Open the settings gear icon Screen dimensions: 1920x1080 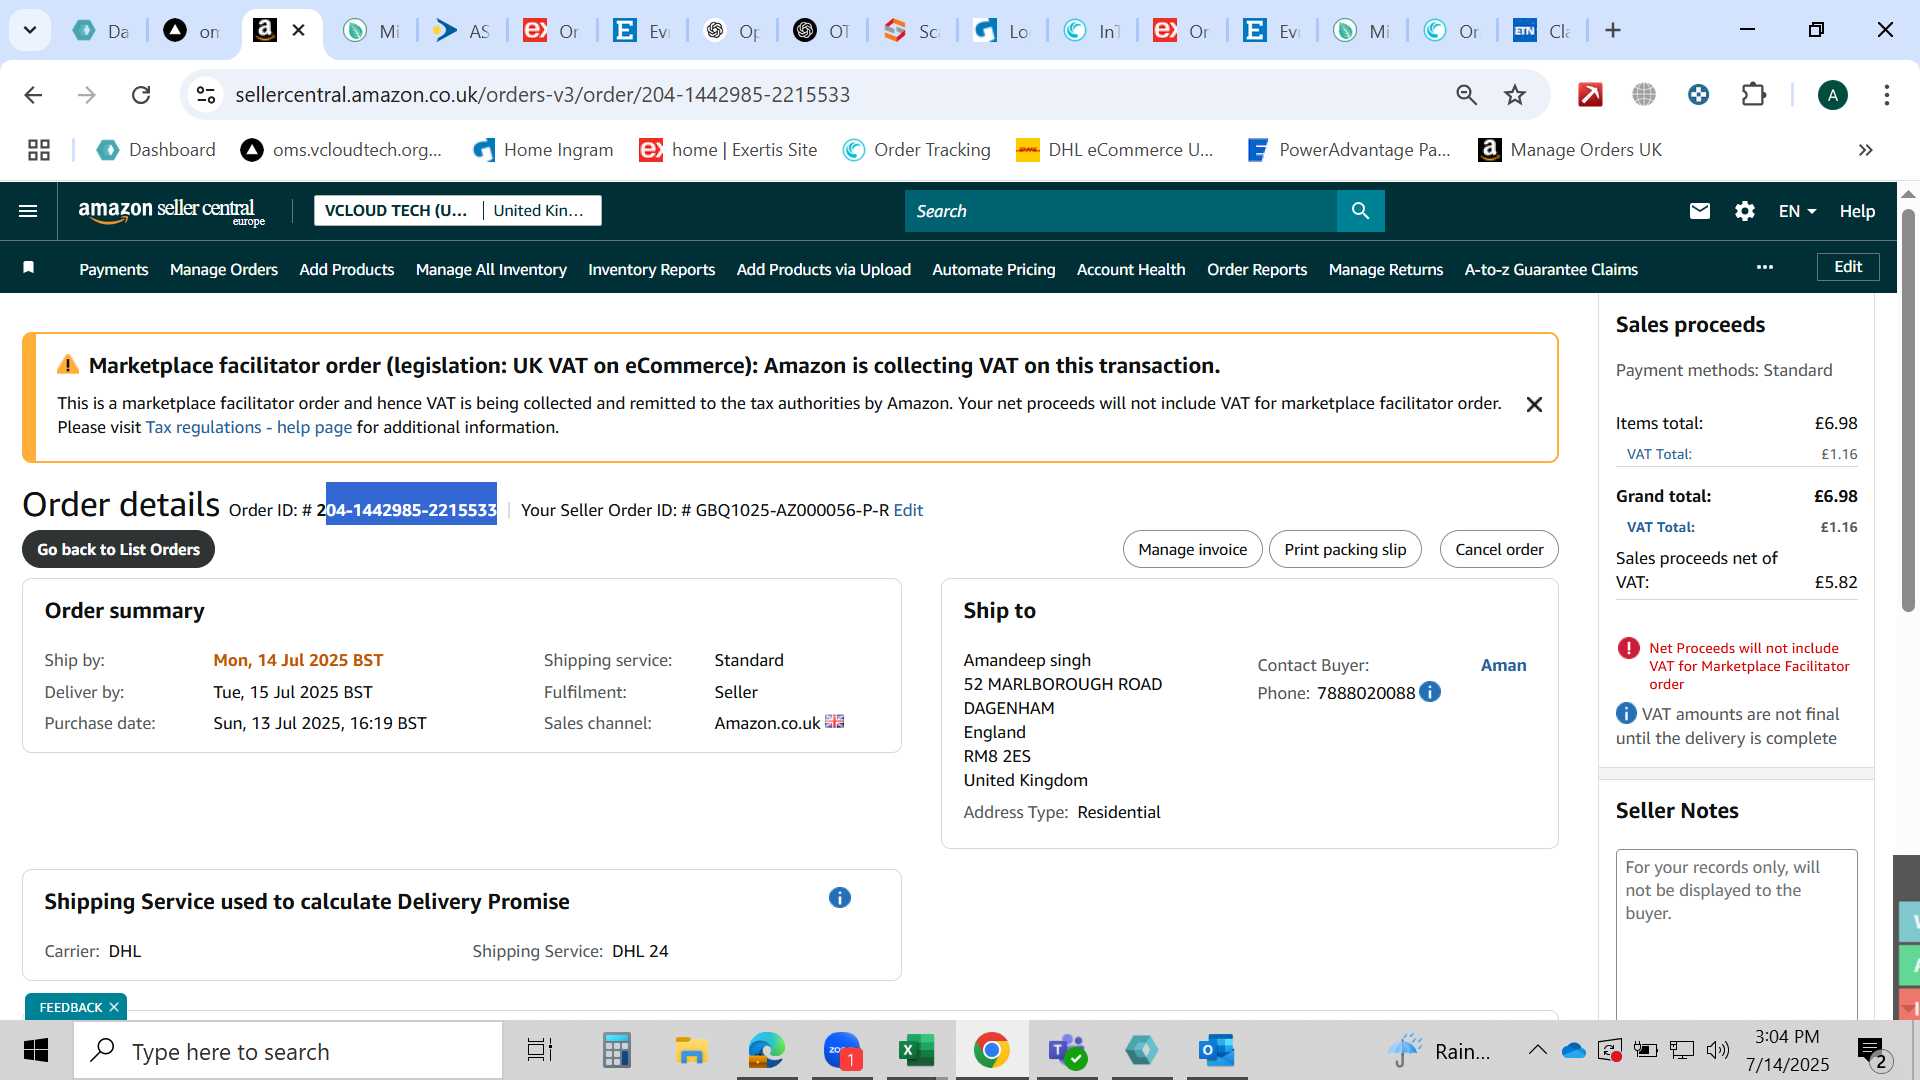coord(1745,211)
